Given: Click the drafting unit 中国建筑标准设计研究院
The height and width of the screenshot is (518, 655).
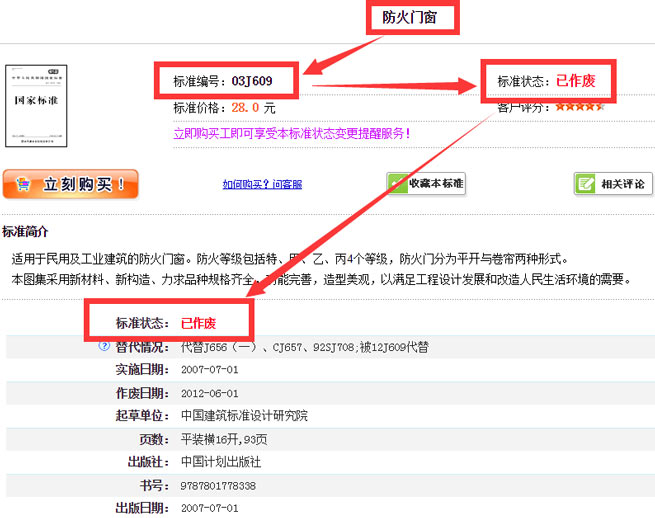Looking at the screenshot, I should tap(244, 415).
